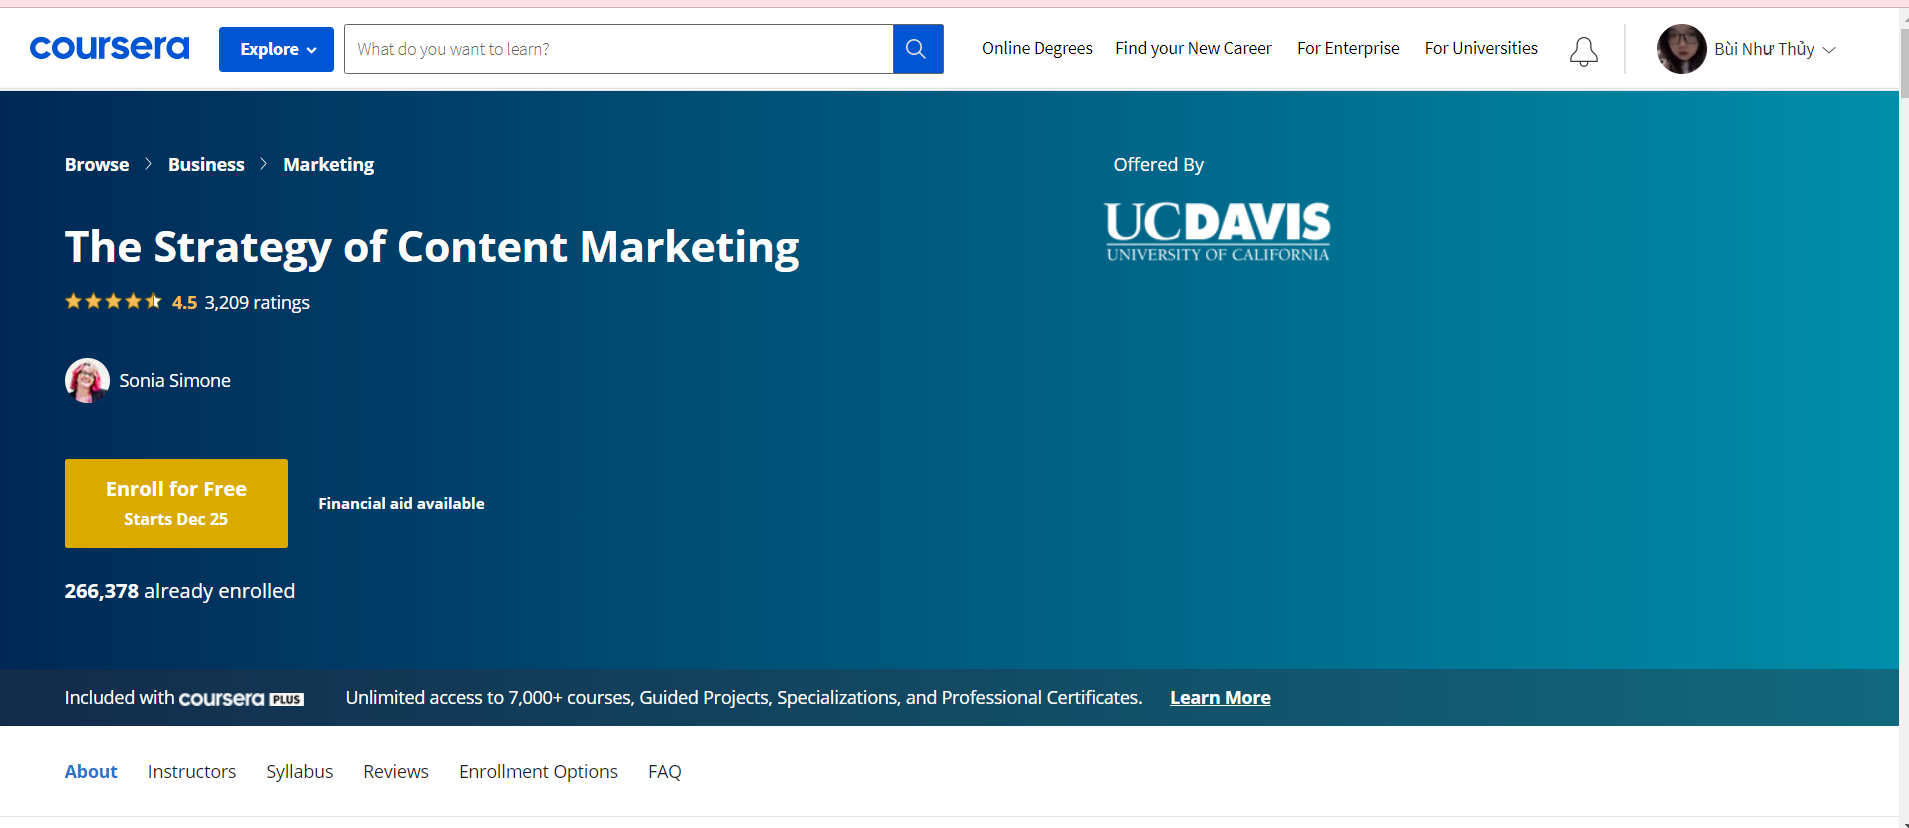The height and width of the screenshot is (828, 1909).
Task: Switch to Instructors tab
Action: [192, 771]
